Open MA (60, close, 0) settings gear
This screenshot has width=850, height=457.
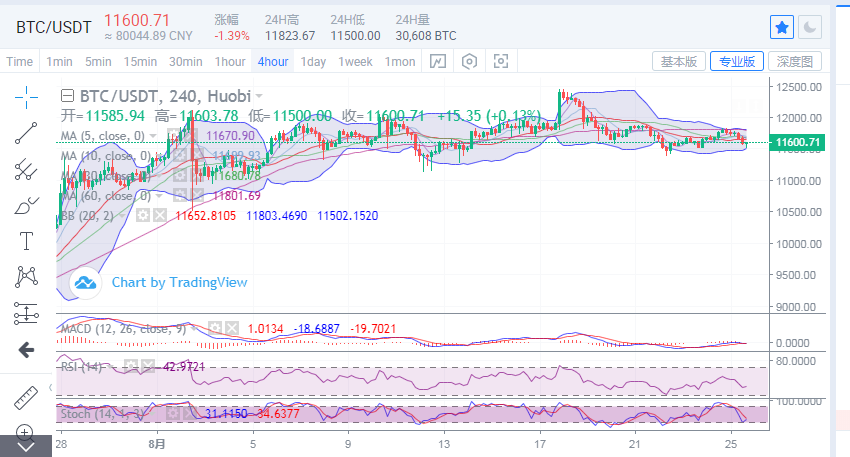[180, 195]
